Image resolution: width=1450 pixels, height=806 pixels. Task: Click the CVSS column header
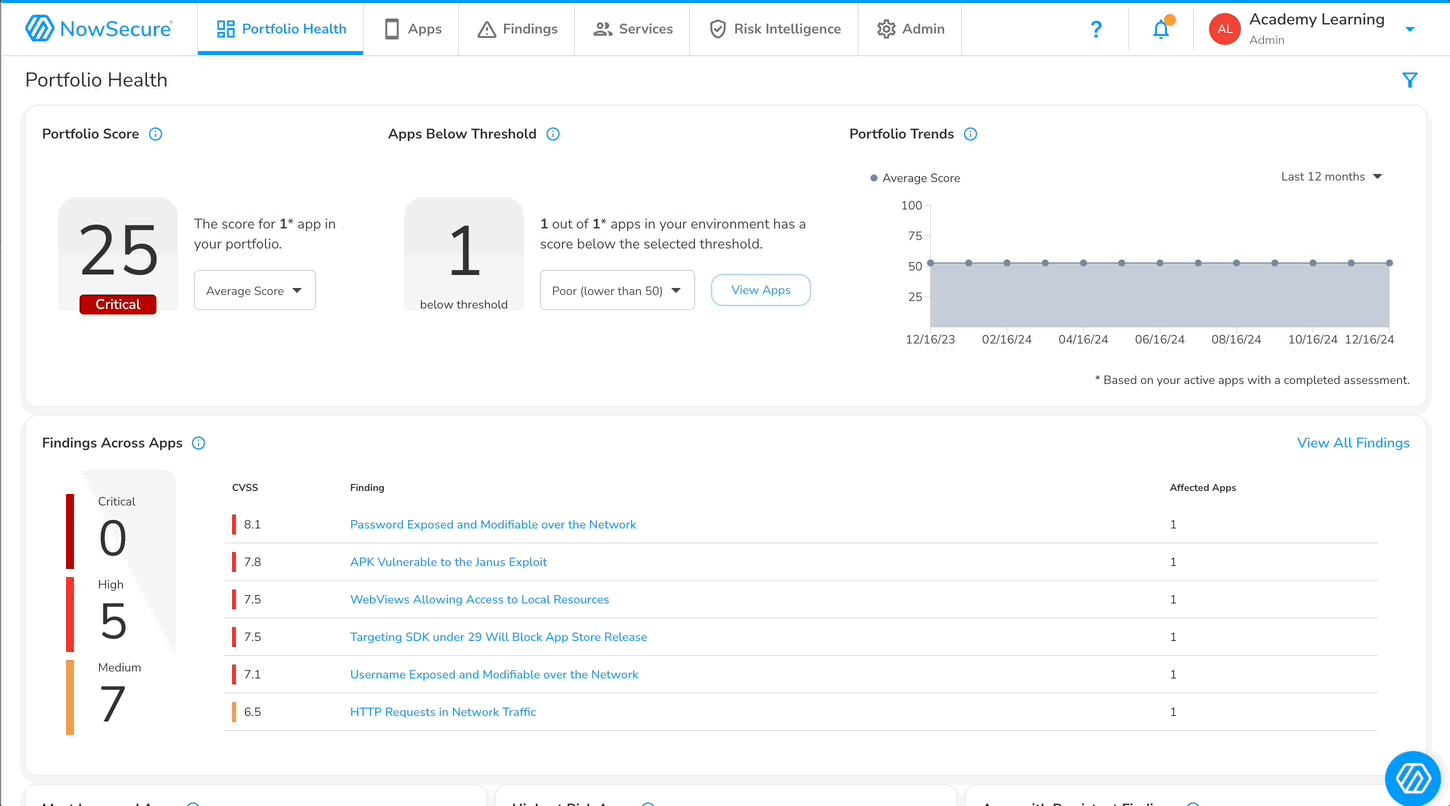pos(245,488)
